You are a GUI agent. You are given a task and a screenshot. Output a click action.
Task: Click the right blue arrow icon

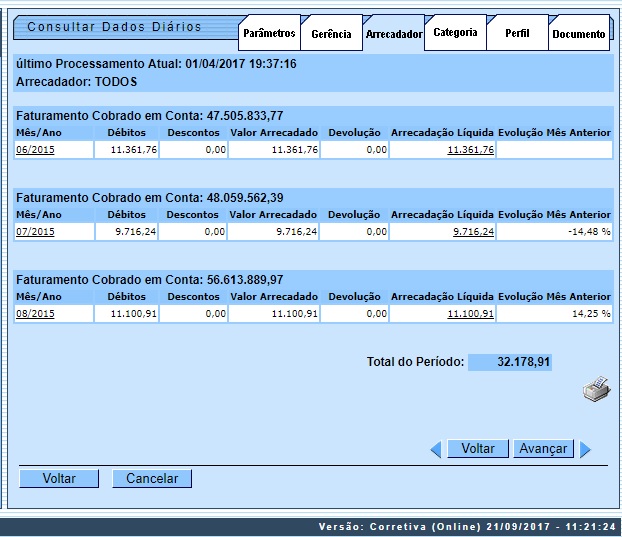pyautogui.click(x=586, y=450)
